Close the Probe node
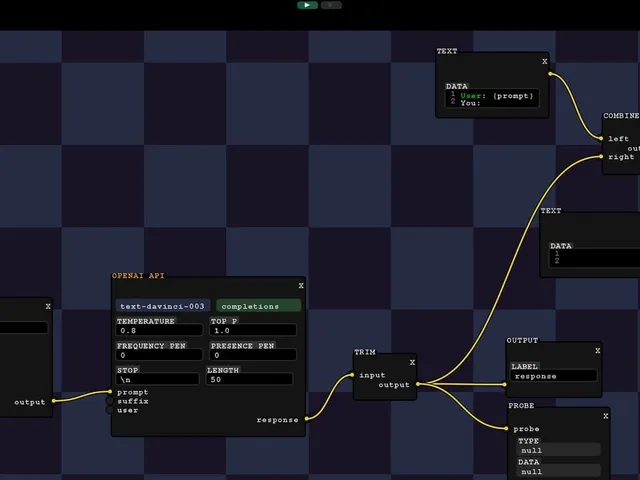 [606, 416]
